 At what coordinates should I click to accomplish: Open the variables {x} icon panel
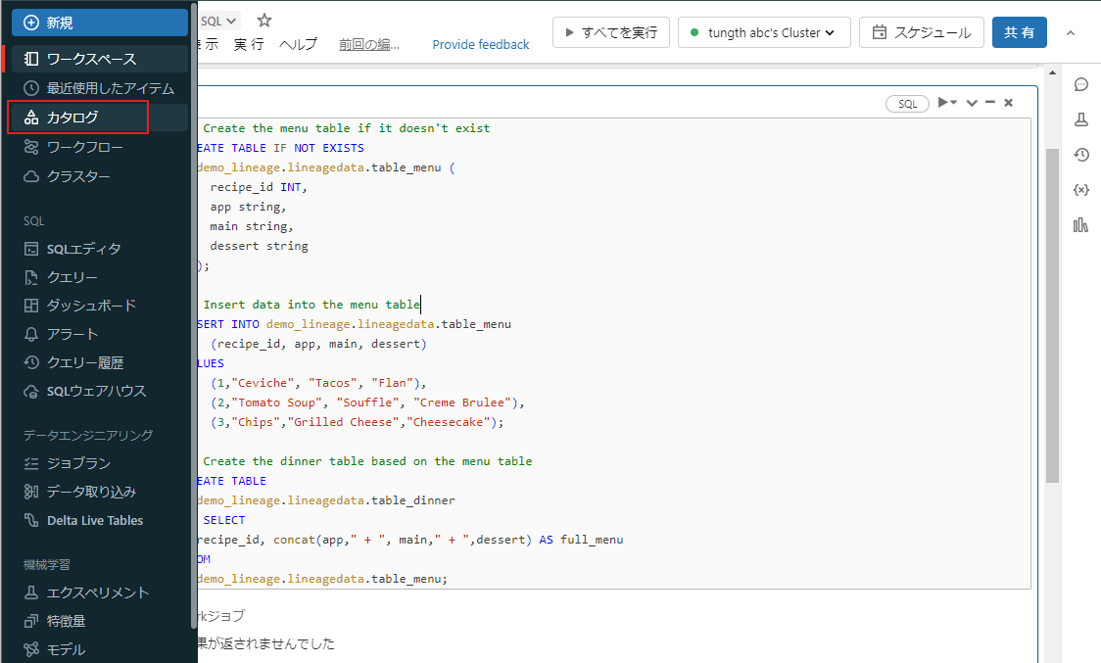[x=1080, y=190]
